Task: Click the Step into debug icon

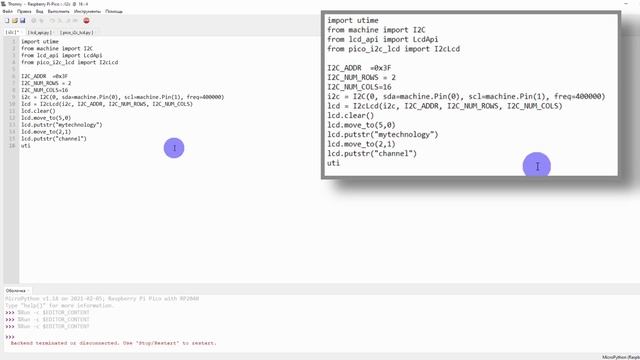Action: [x=60, y=20]
